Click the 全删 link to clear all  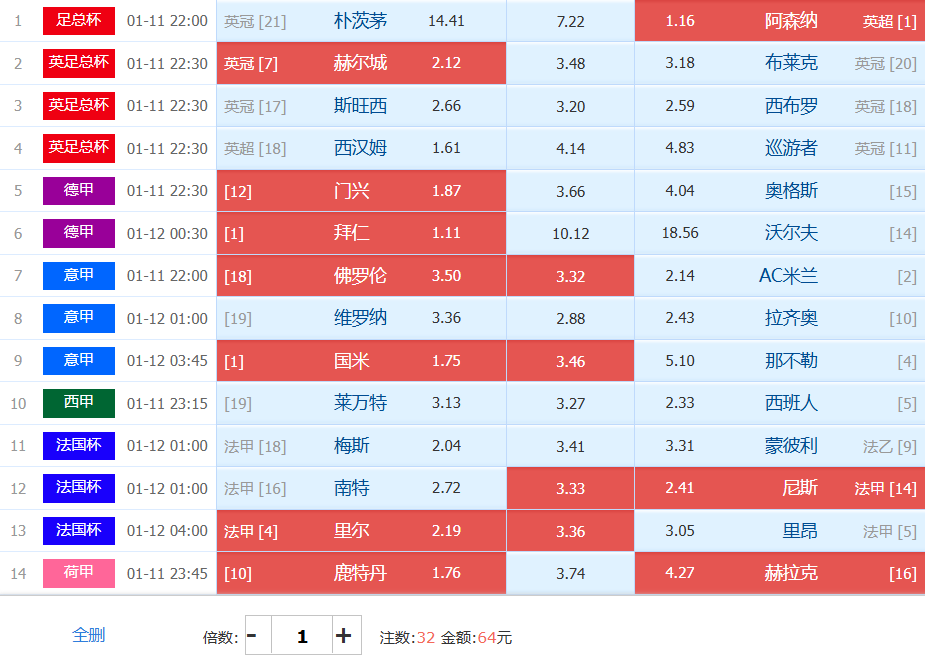[89, 635]
